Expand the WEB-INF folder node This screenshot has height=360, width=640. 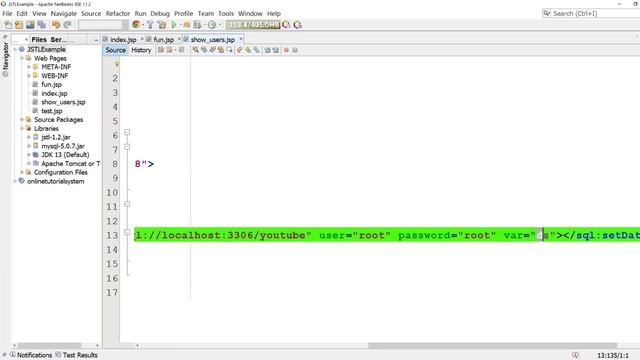click(29, 76)
